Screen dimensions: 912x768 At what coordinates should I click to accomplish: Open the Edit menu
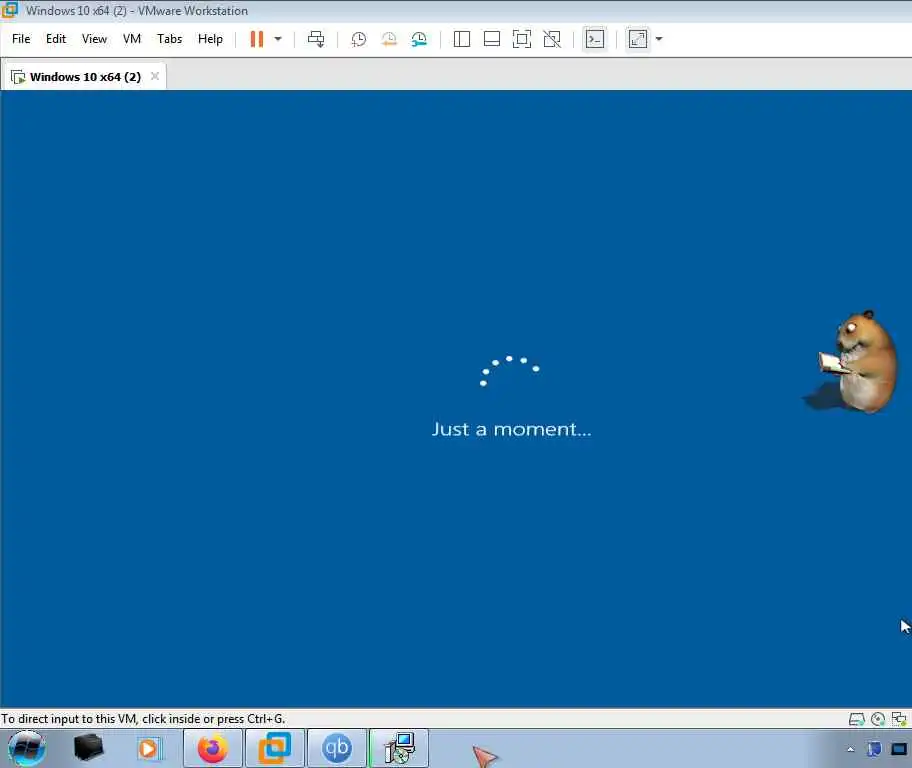[56, 39]
